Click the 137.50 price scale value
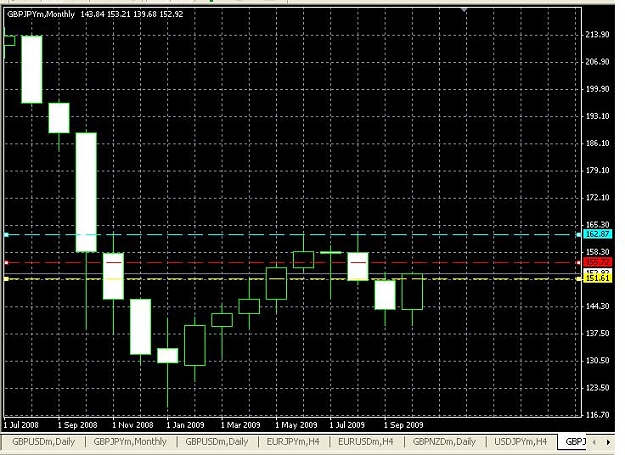Image resolution: width=625 pixels, height=455 pixels. point(597,333)
